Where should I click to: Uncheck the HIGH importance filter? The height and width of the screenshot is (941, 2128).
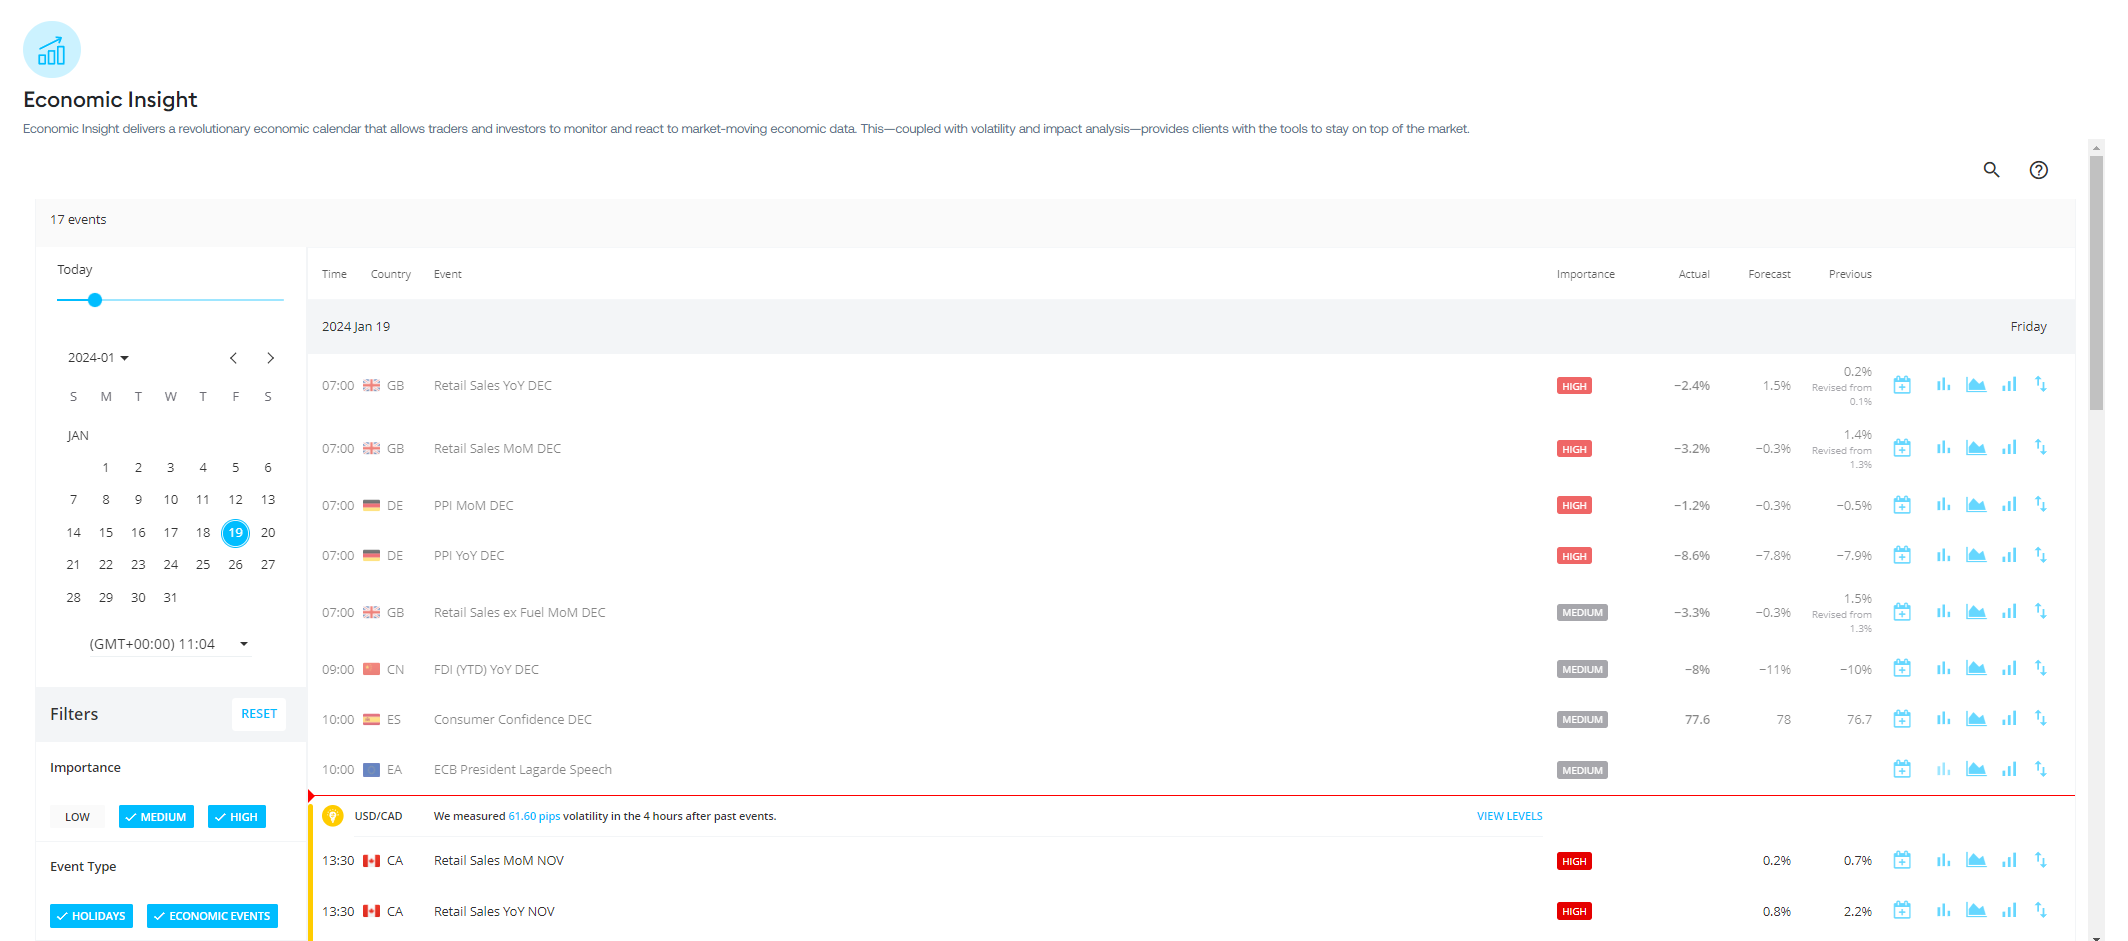[237, 817]
